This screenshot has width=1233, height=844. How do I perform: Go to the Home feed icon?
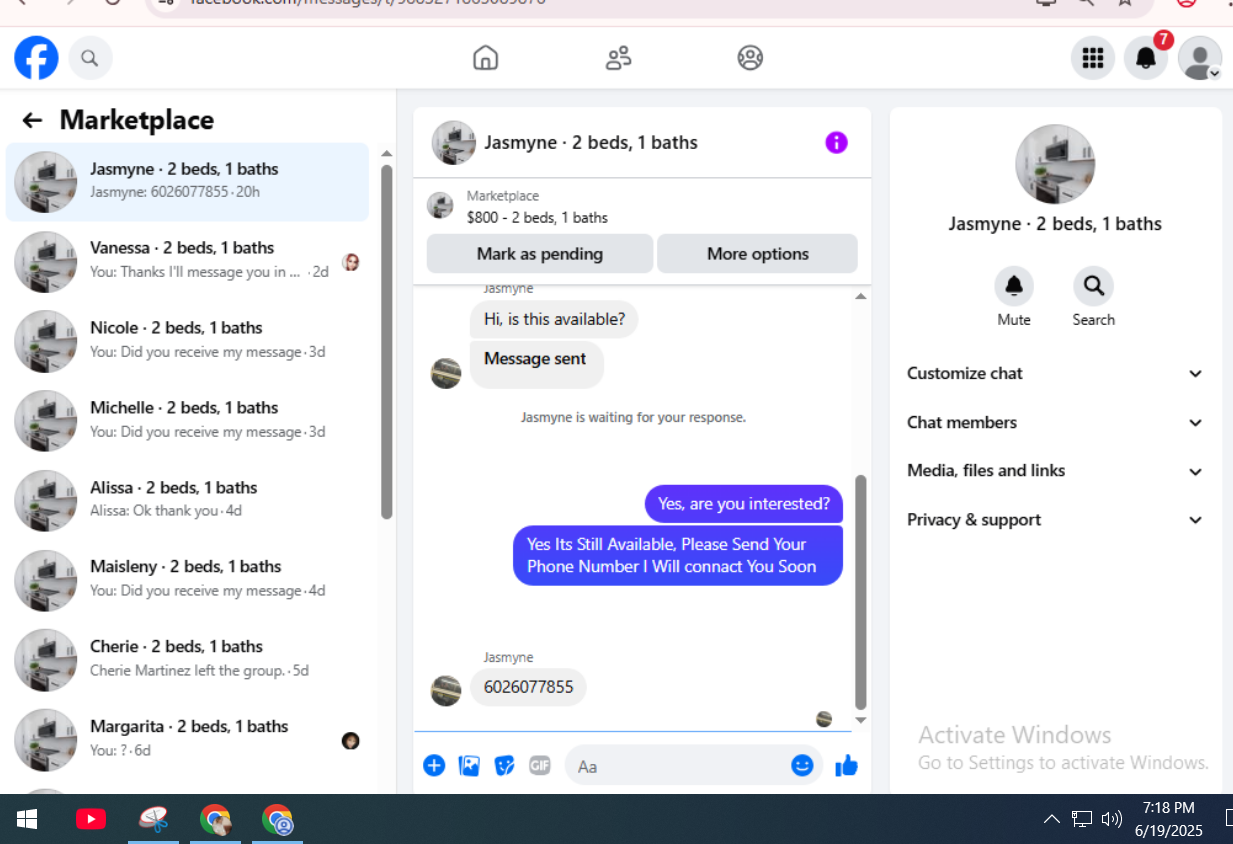pos(485,58)
